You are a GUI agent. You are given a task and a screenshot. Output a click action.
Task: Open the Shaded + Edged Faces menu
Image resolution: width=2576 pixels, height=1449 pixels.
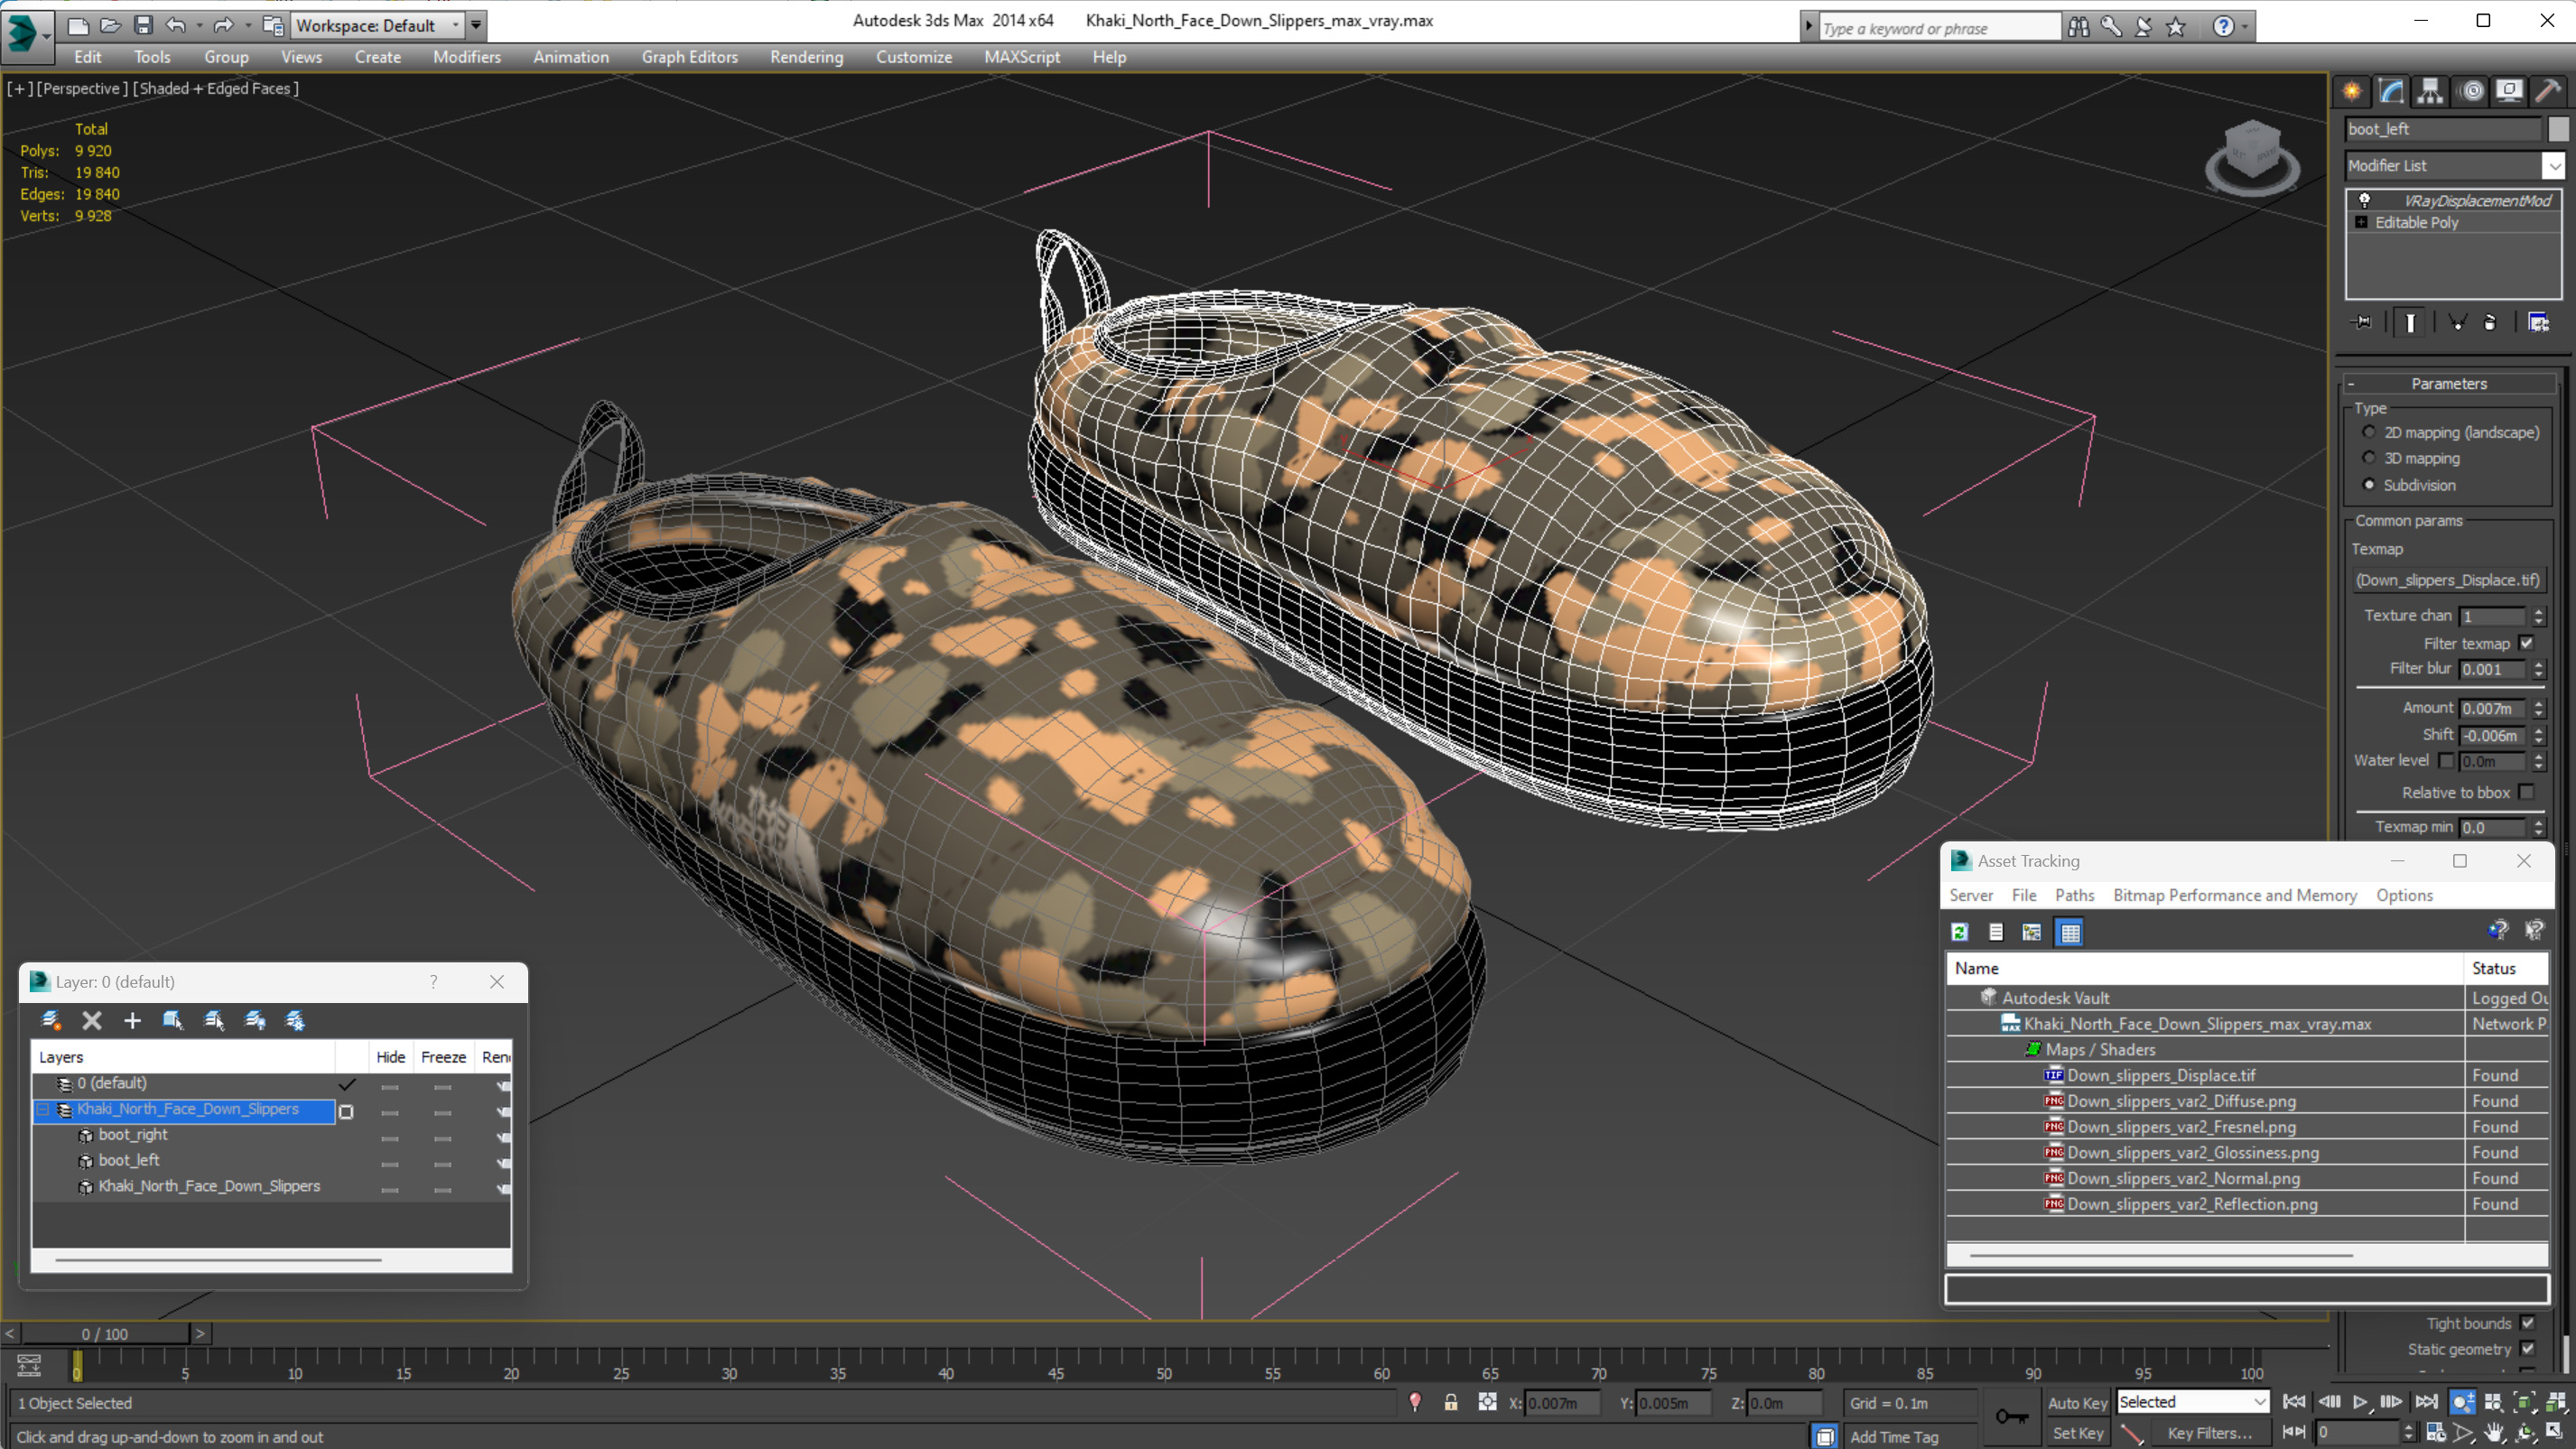click(216, 88)
